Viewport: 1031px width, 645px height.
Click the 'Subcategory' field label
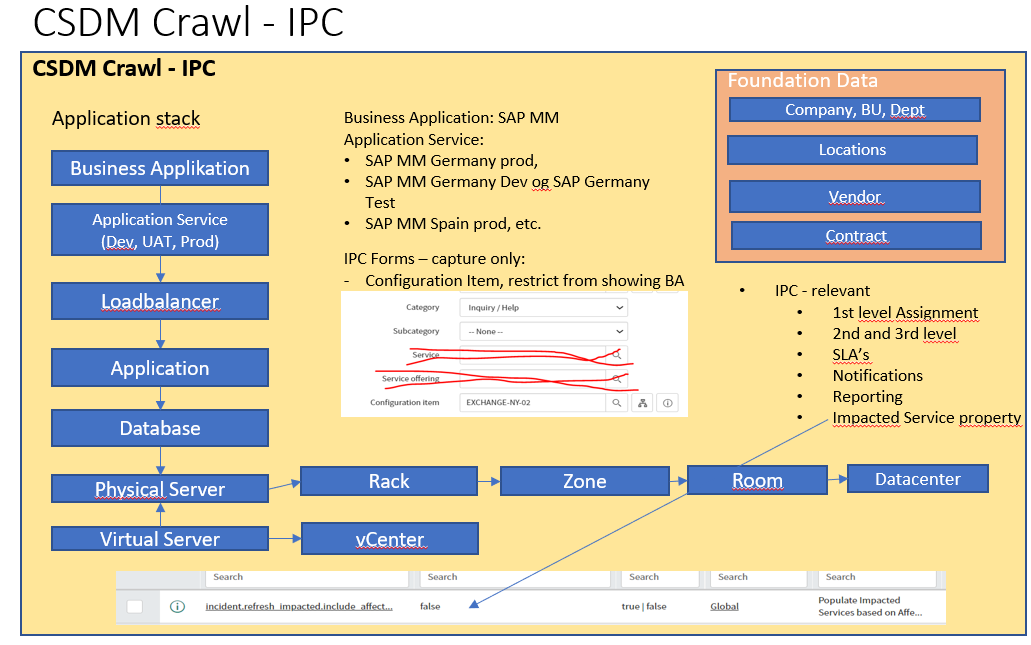(416, 331)
